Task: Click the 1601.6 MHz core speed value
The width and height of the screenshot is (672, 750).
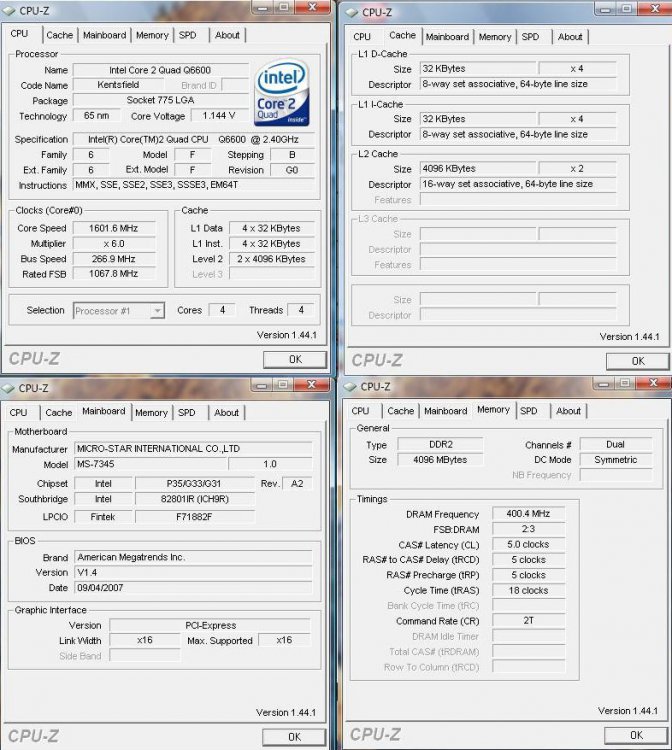Action: 113,228
